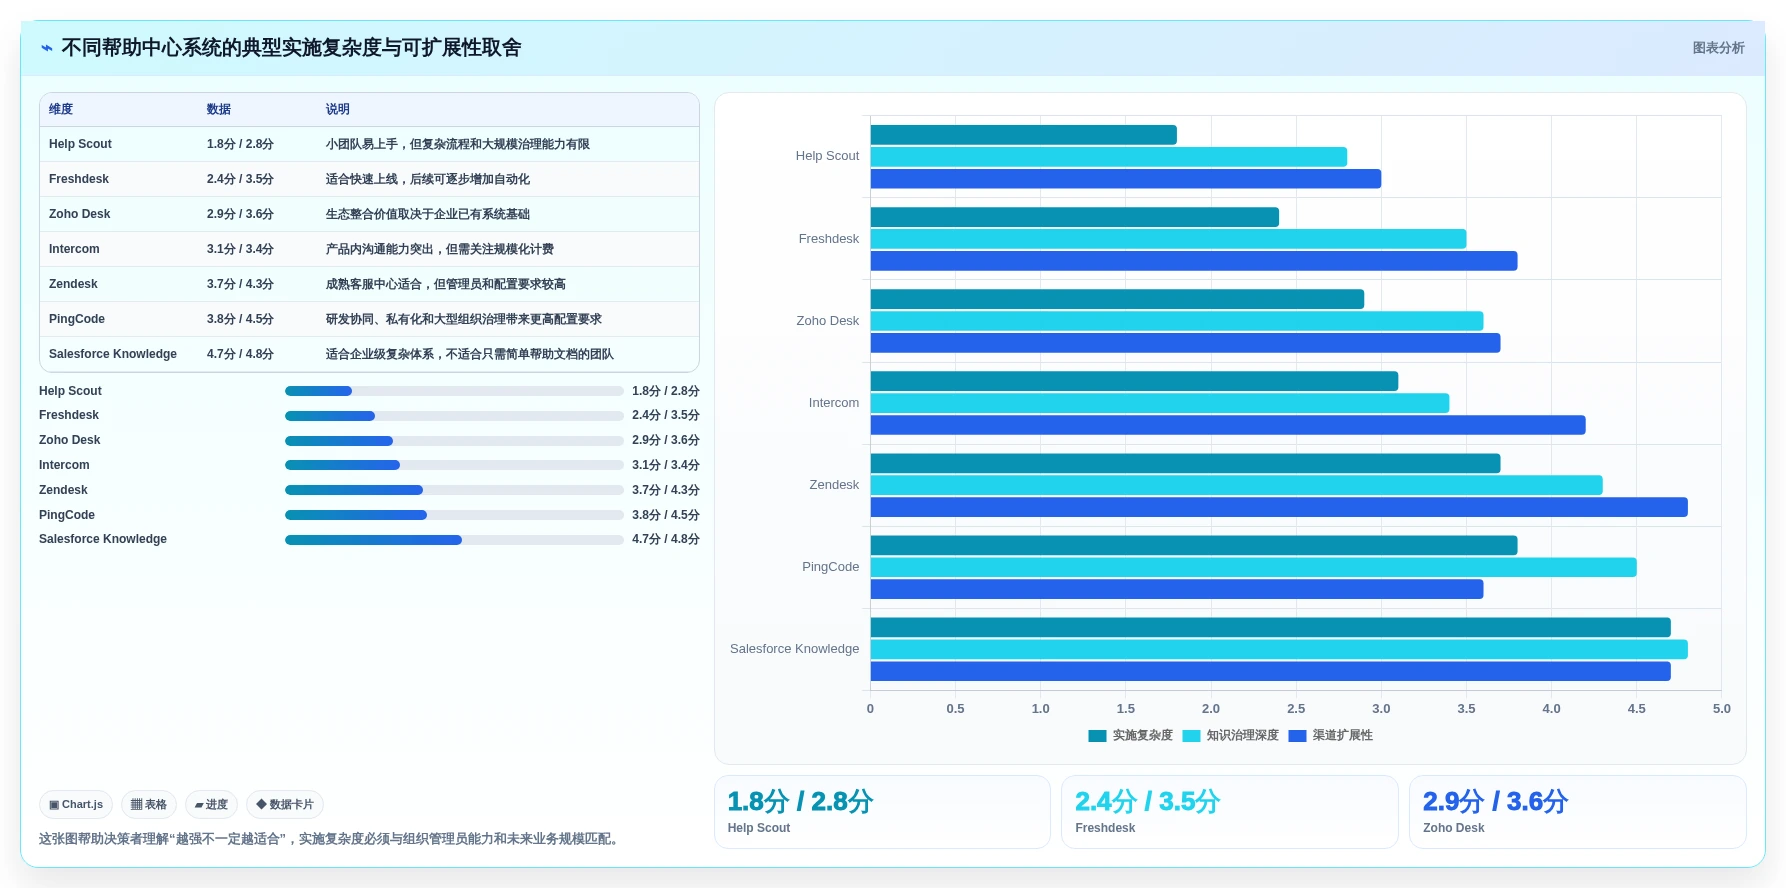Click the chart title heading text
Viewport: 1786px width, 888px height.
[291, 48]
